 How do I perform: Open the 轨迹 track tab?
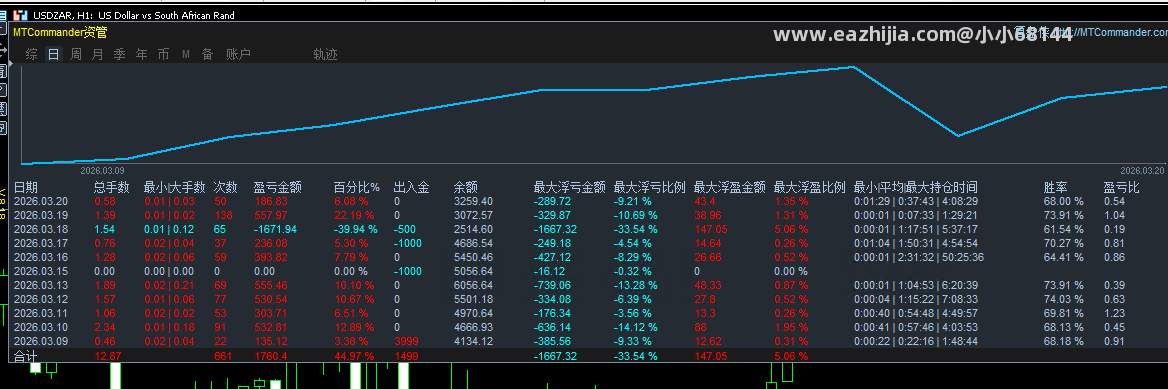click(x=326, y=54)
